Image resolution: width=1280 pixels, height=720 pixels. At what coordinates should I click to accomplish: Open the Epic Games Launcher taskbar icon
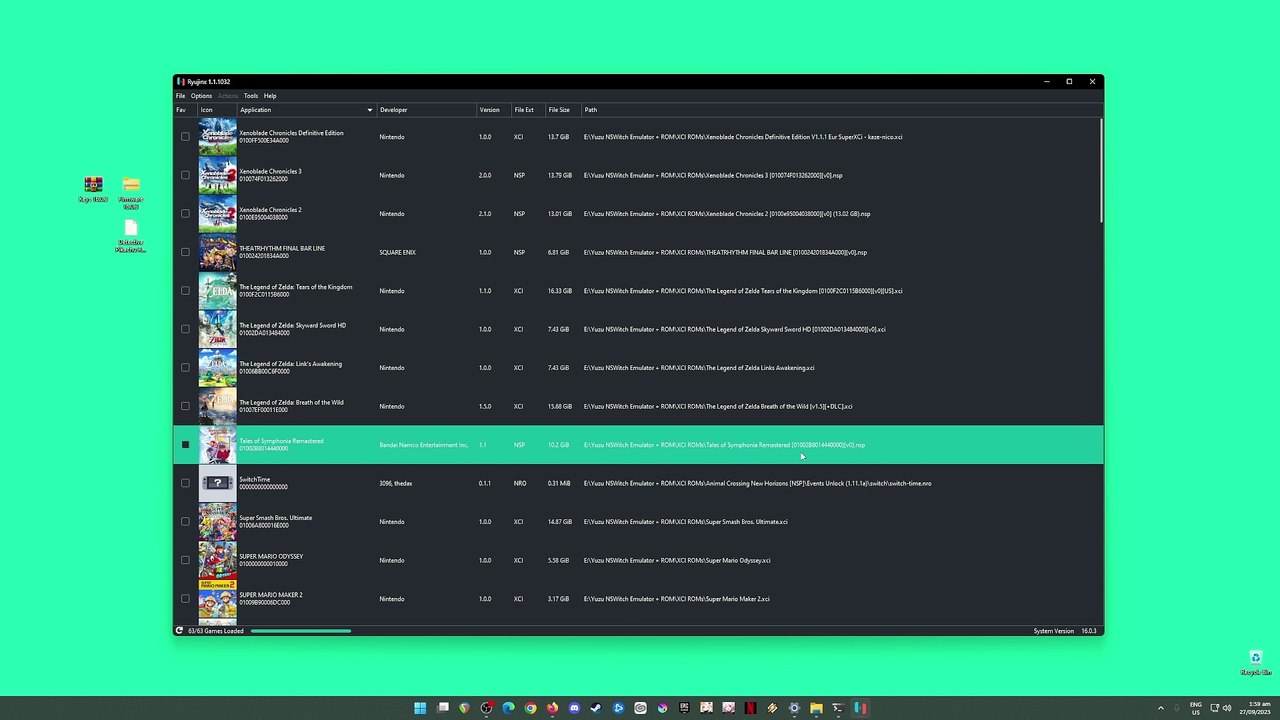(x=684, y=708)
